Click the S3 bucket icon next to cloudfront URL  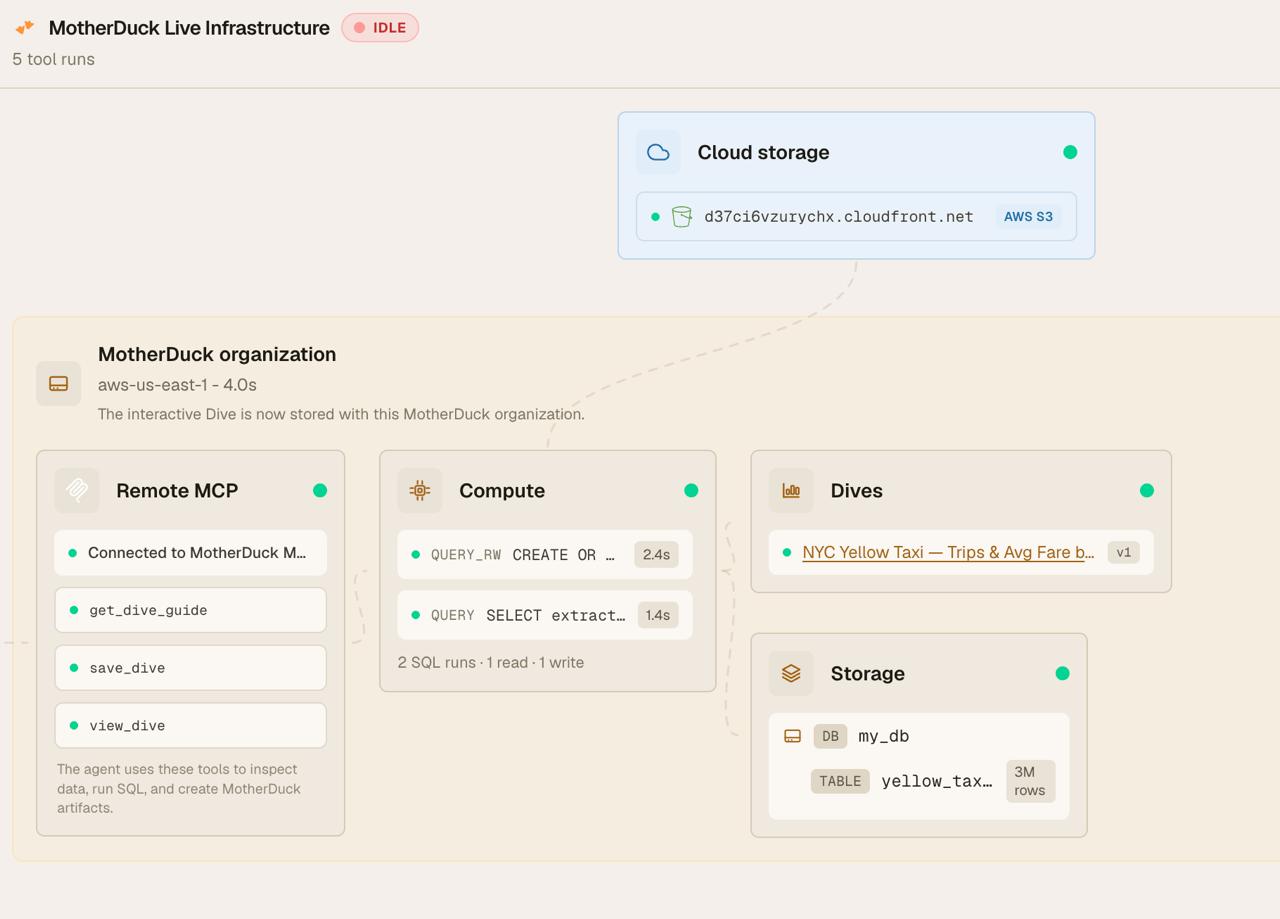tap(682, 217)
